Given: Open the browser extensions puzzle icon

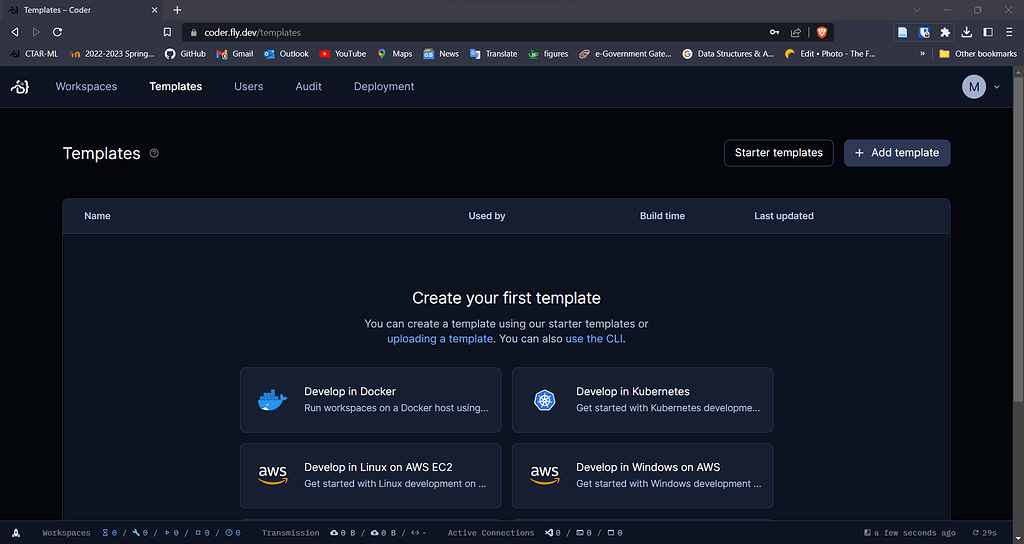Looking at the screenshot, I should (945, 32).
